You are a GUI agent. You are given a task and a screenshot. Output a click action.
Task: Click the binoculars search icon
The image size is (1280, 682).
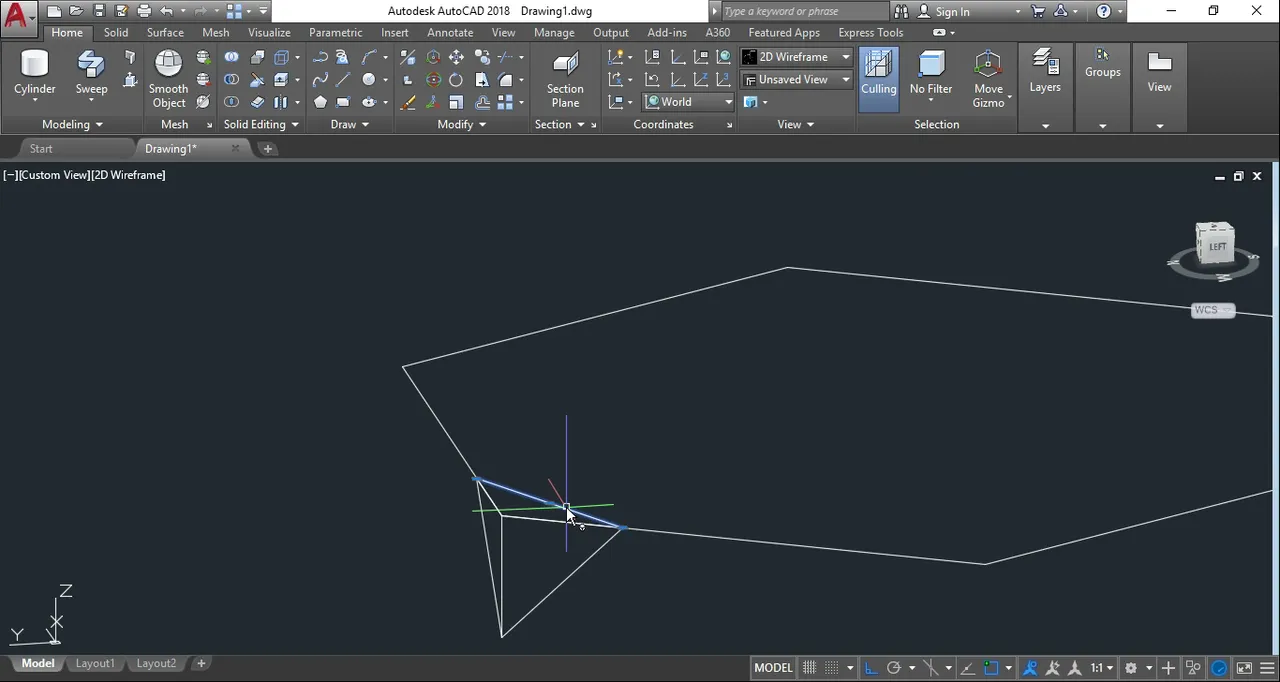[x=901, y=11]
